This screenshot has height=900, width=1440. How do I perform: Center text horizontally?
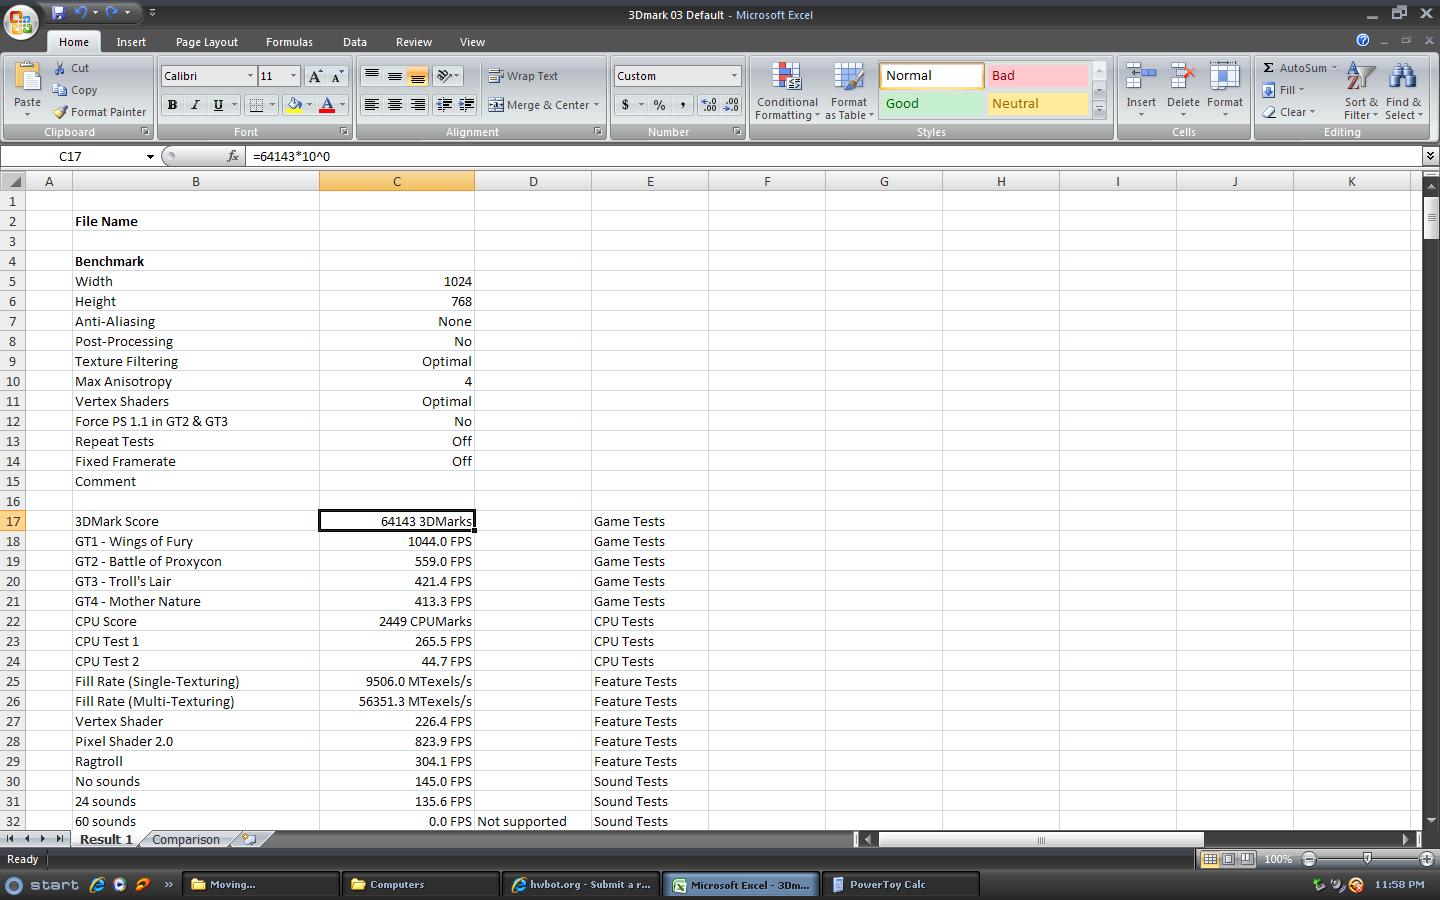395,105
